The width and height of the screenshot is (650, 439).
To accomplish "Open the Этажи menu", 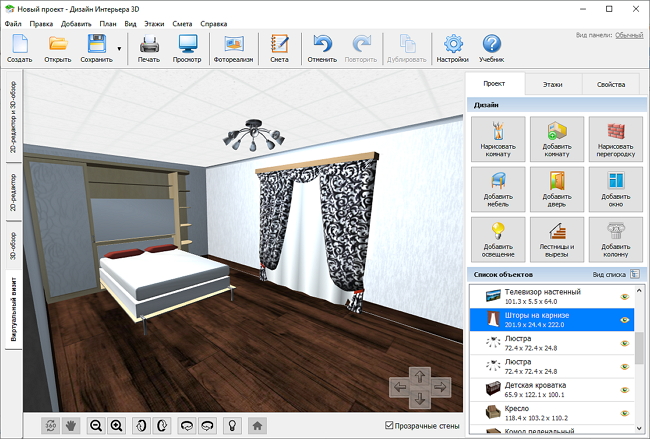I will click(x=154, y=24).
